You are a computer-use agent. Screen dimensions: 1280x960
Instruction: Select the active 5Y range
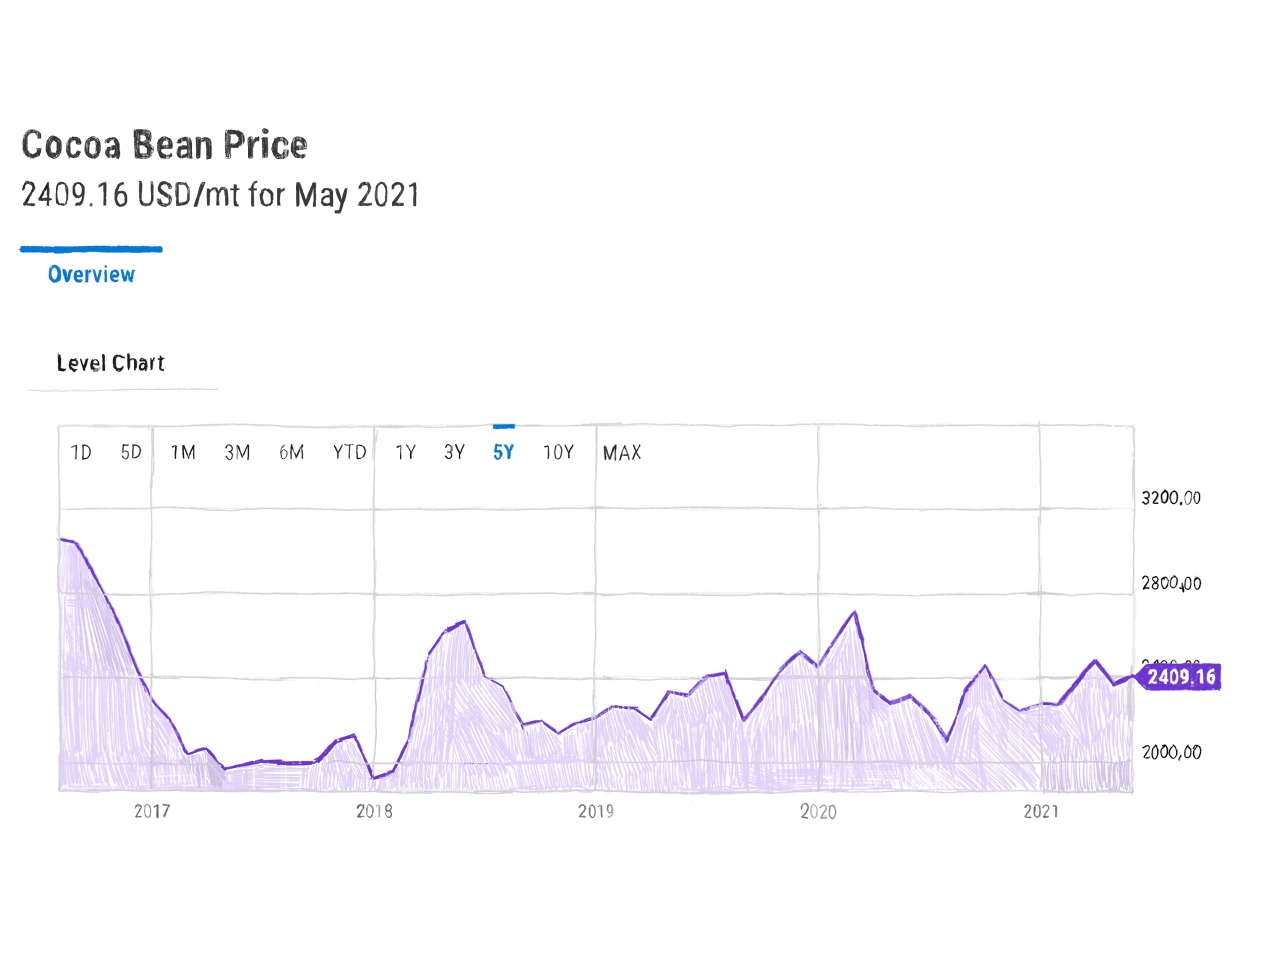(x=503, y=453)
